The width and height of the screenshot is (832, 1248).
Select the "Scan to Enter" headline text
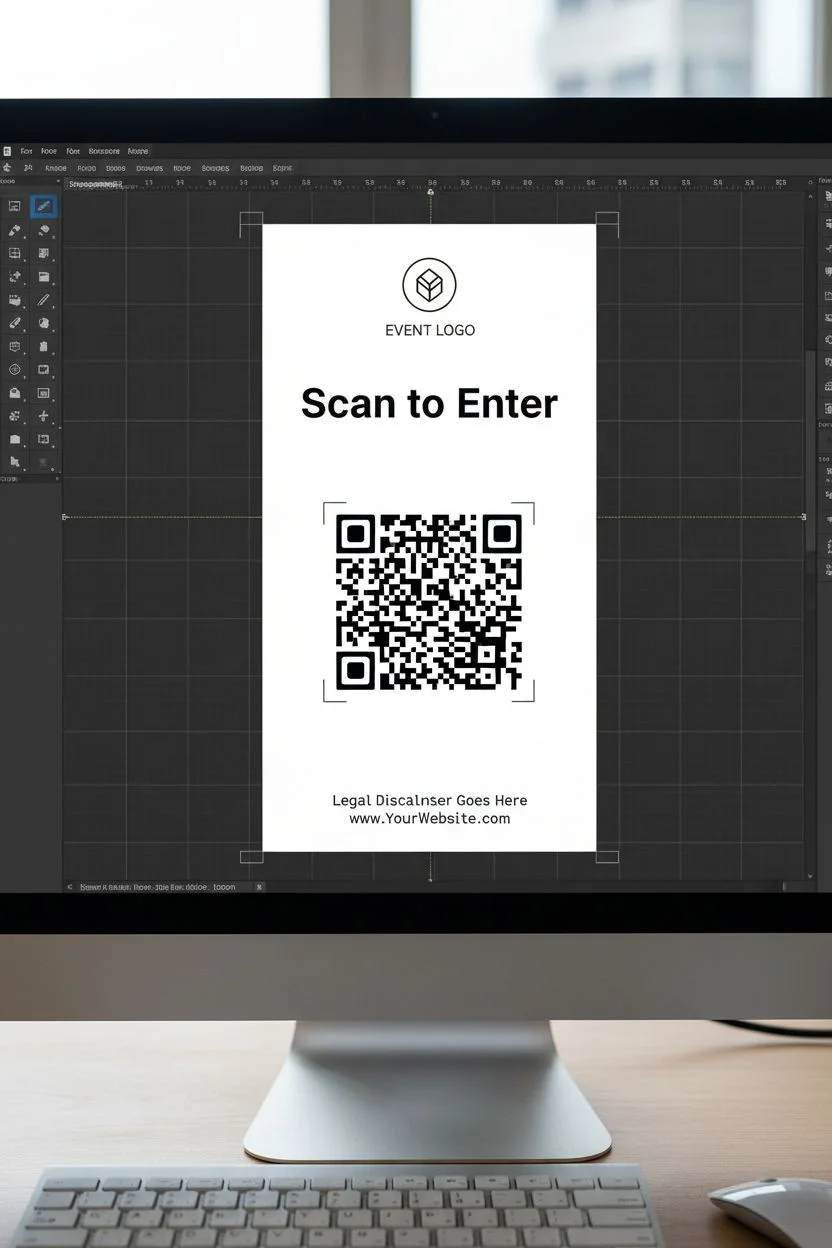coord(429,403)
